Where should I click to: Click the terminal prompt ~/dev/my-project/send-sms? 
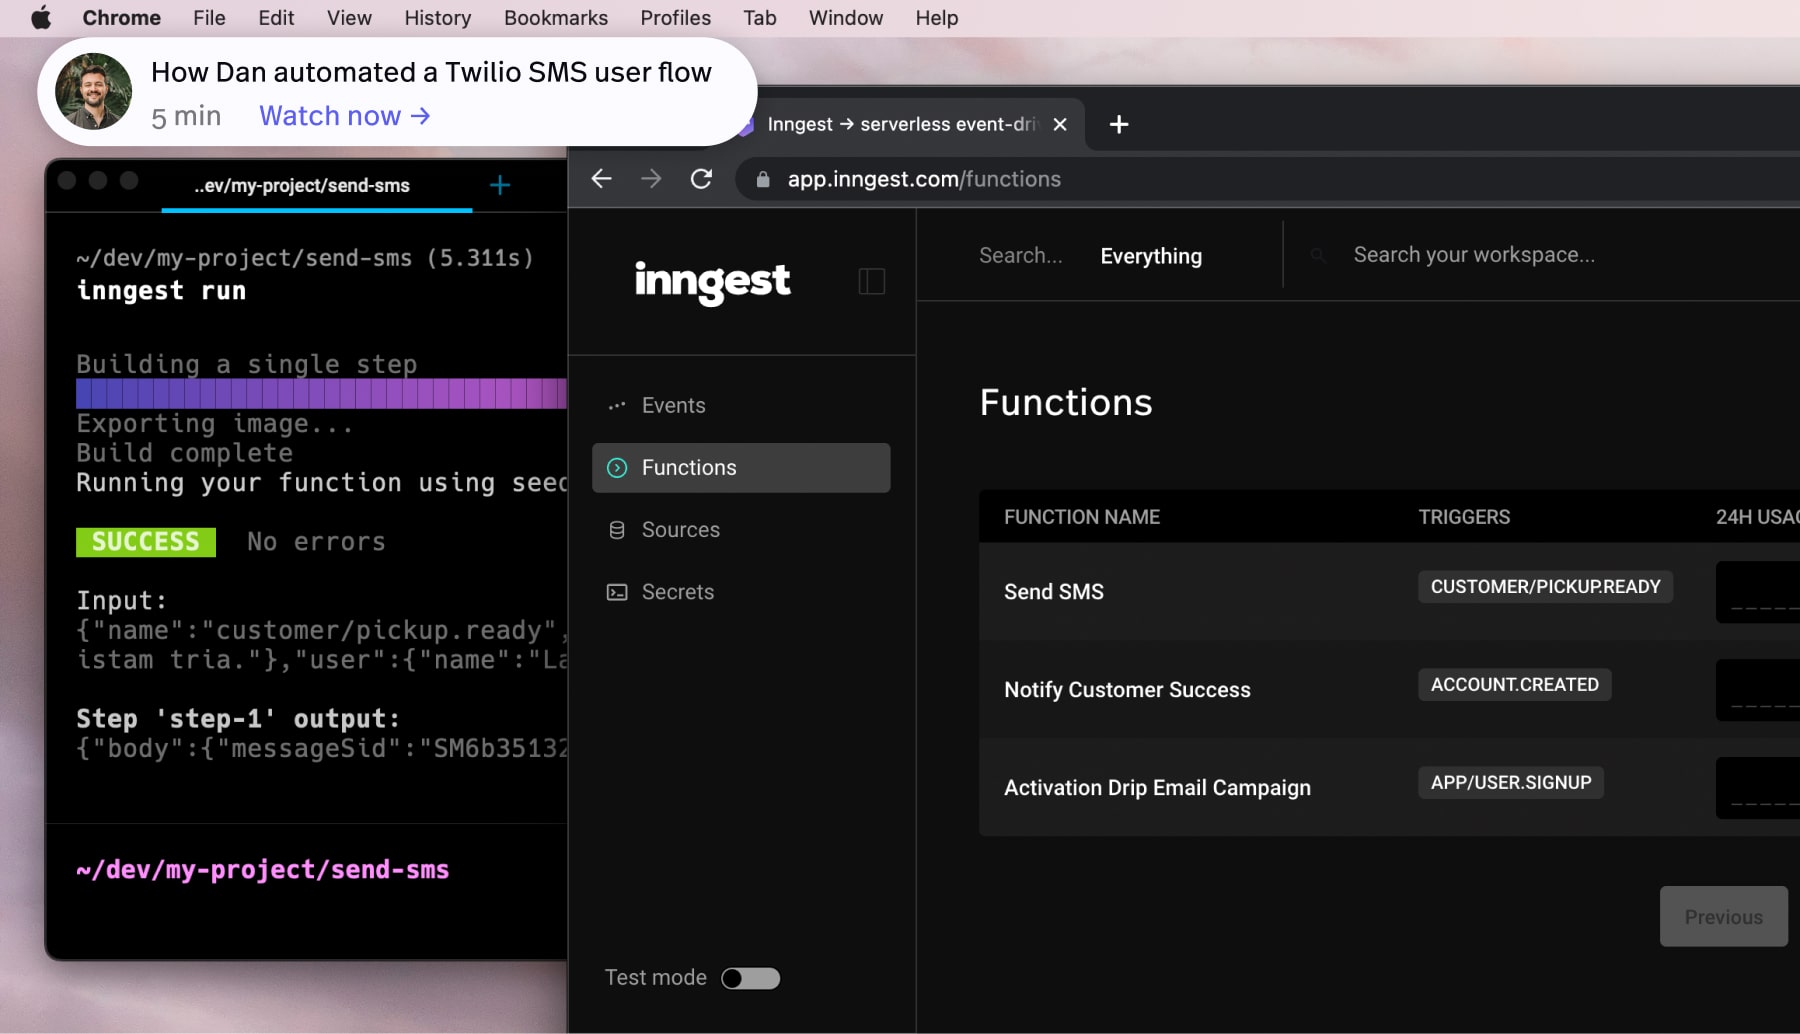pyautogui.click(x=263, y=870)
